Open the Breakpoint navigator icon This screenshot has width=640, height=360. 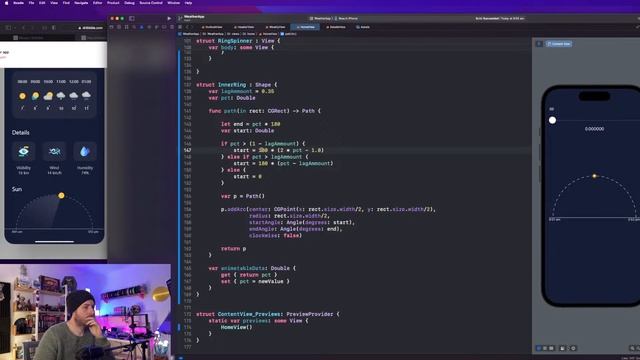[164, 27]
